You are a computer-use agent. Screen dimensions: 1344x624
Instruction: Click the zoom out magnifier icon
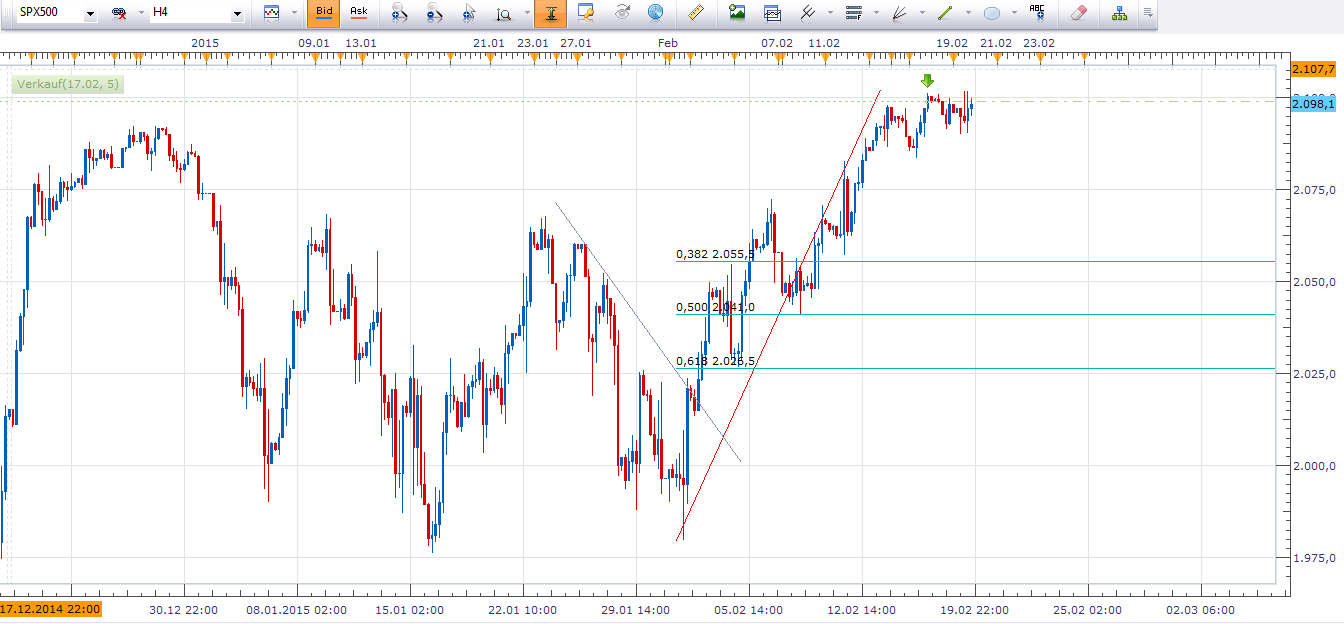[434, 13]
